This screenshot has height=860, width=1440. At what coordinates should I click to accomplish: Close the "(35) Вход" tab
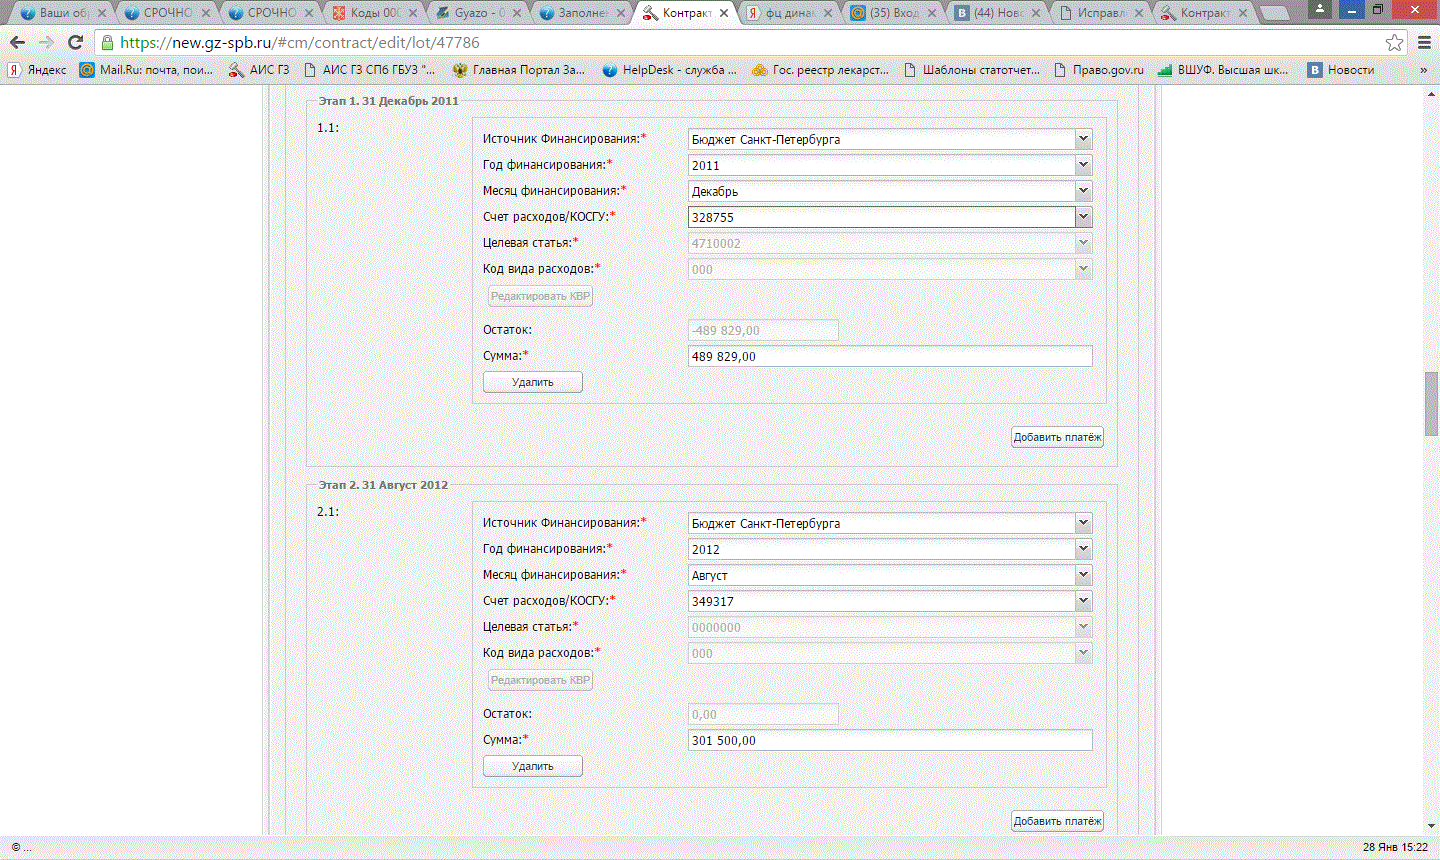click(932, 13)
